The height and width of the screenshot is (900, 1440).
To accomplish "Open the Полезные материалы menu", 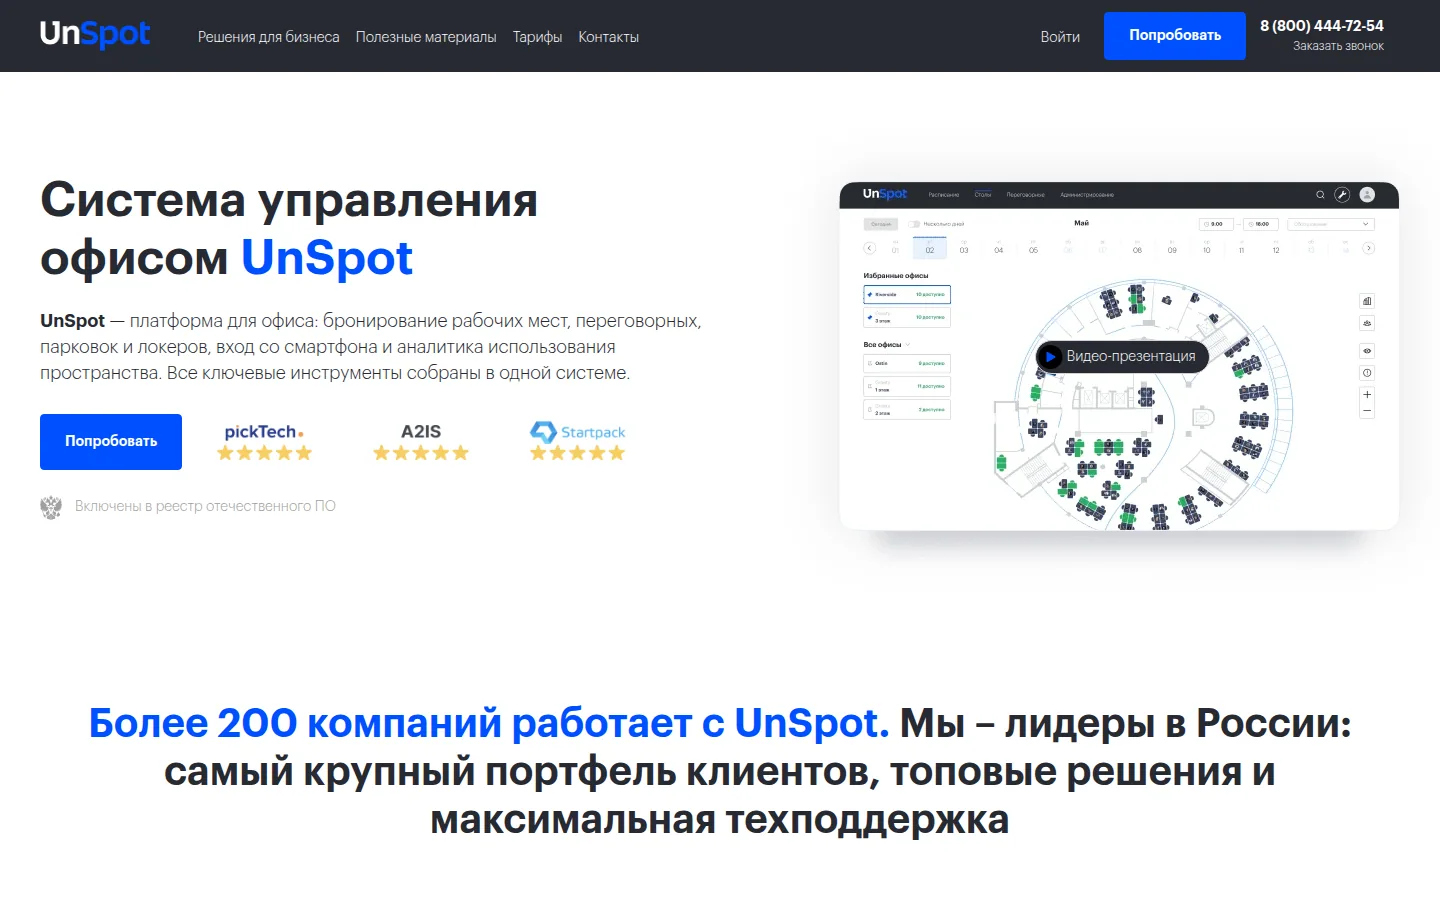I will coord(426,37).
